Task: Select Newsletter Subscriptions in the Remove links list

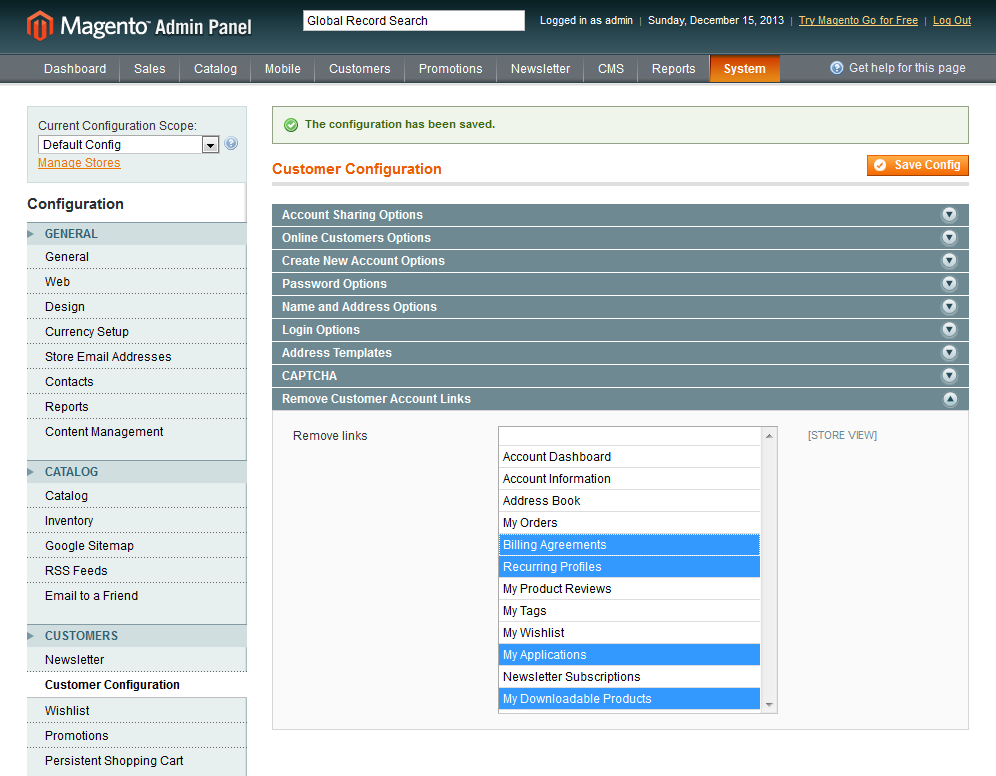Action: 629,677
